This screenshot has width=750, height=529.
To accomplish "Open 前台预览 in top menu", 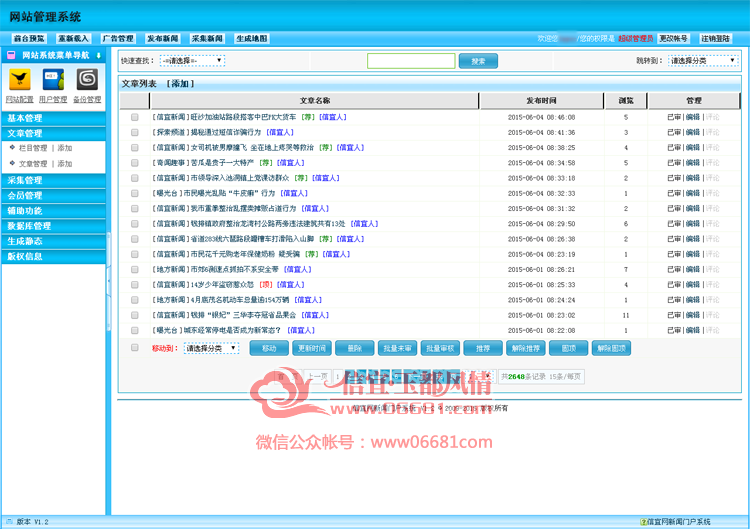I will (29, 39).
